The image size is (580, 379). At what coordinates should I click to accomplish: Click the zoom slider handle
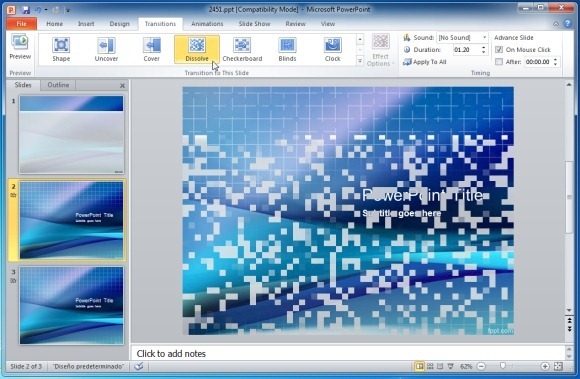pyautogui.click(x=502, y=366)
